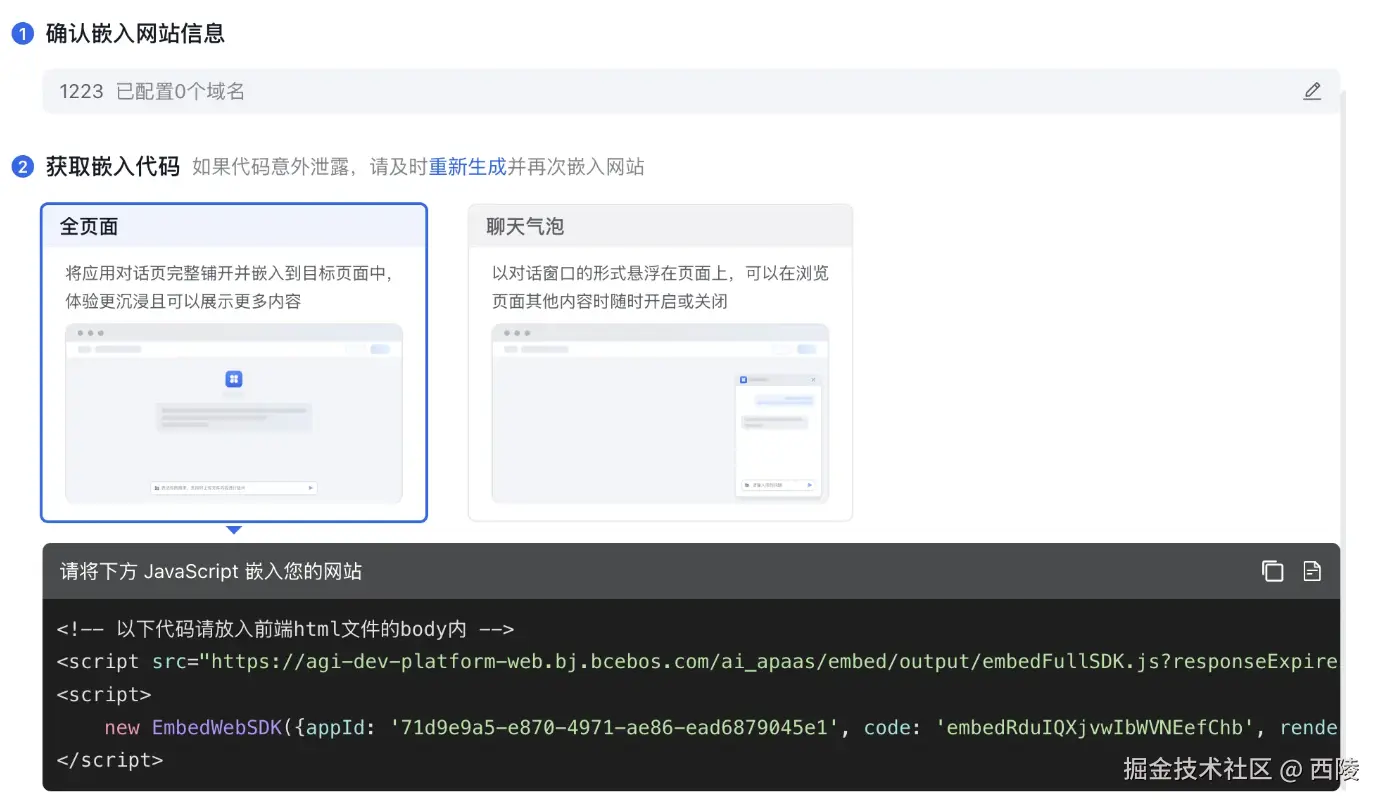Click the 确认嵌入网站信息 heading

[x=135, y=34]
